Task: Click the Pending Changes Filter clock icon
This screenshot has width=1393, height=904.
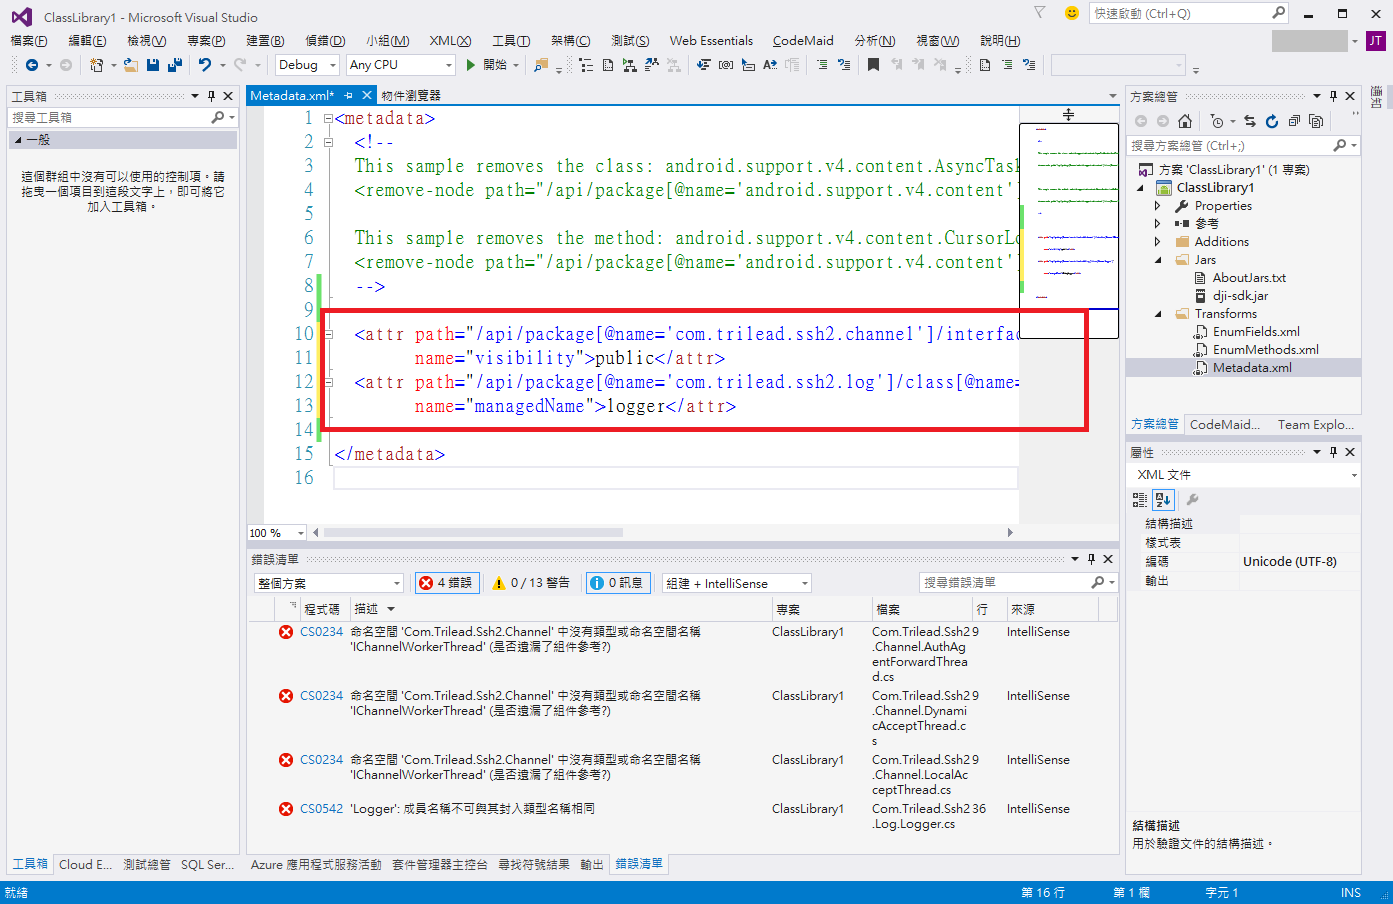Action: (1217, 121)
